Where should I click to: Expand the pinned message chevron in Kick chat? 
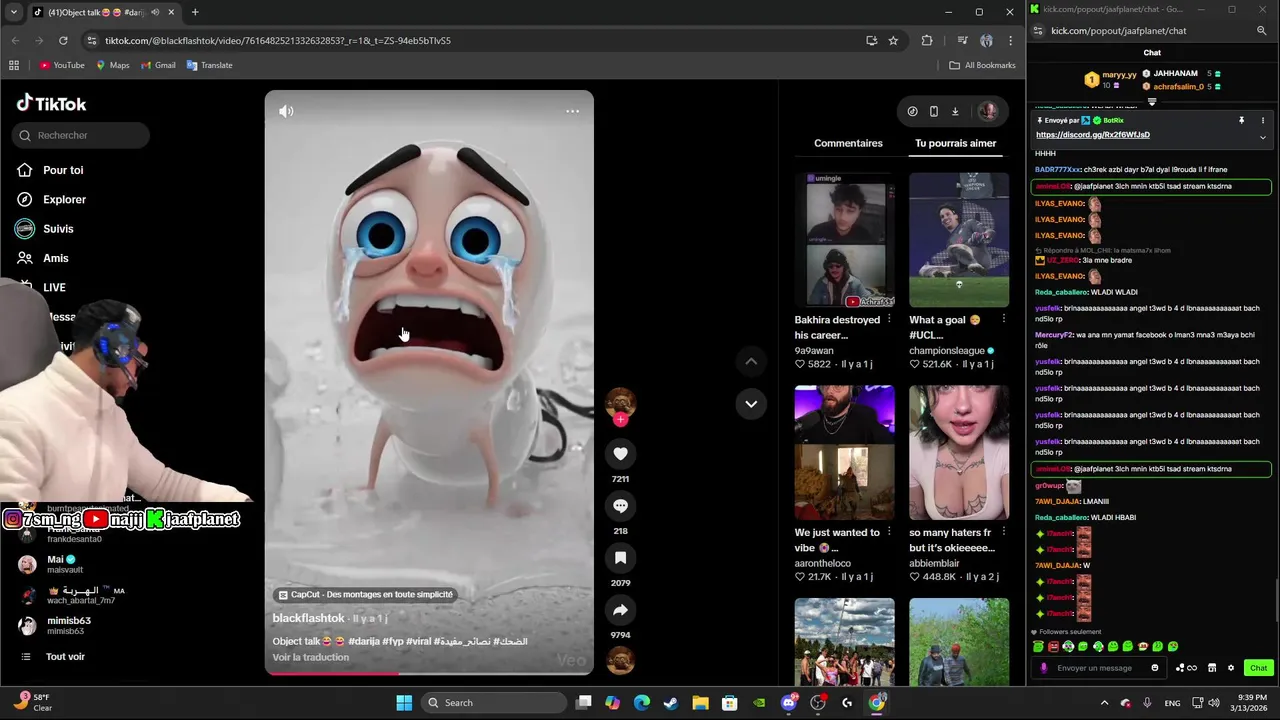click(x=1262, y=137)
